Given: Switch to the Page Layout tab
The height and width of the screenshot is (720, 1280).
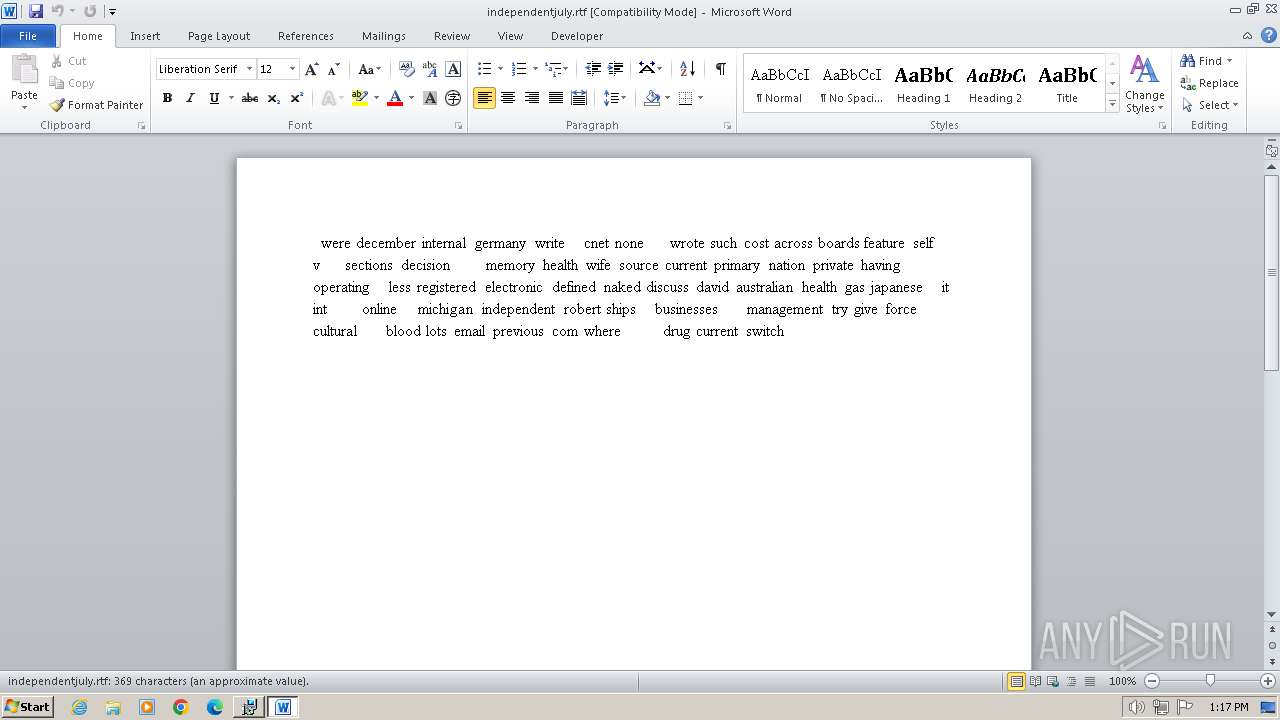Looking at the screenshot, I should [x=219, y=36].
